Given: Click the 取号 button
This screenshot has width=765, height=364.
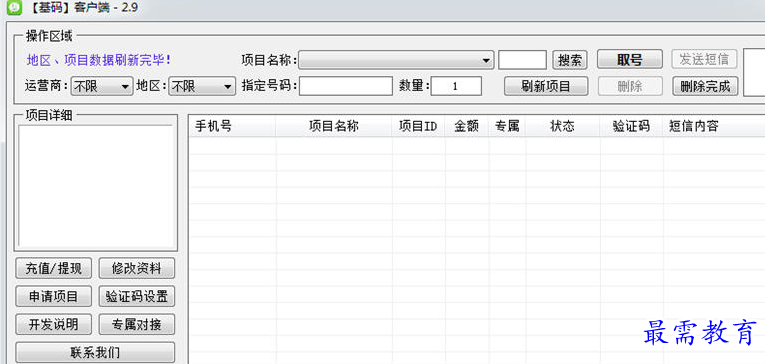Looking at the screenshot, I should click(630, 60).
